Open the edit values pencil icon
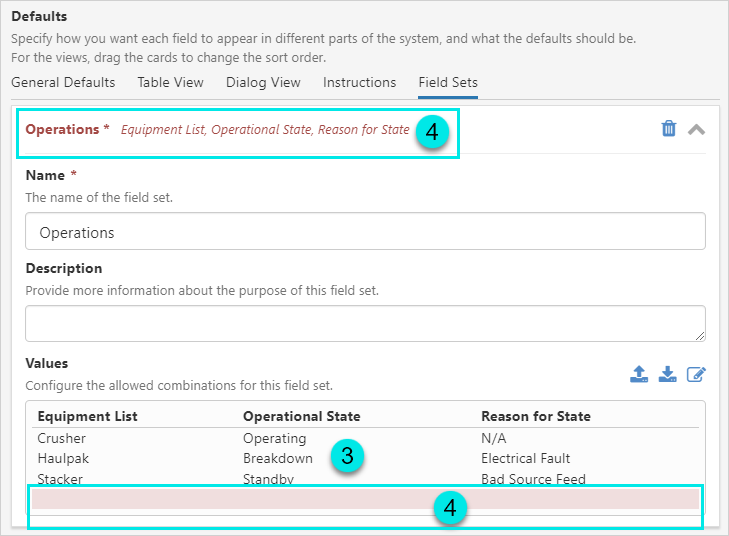Viewport: 729px width, 536px height. point(697,375)
